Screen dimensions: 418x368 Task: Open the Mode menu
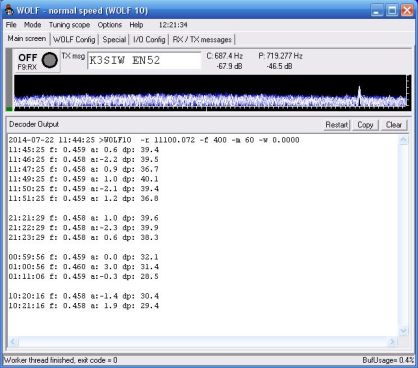pyautogui.click(x=32, y=25)
